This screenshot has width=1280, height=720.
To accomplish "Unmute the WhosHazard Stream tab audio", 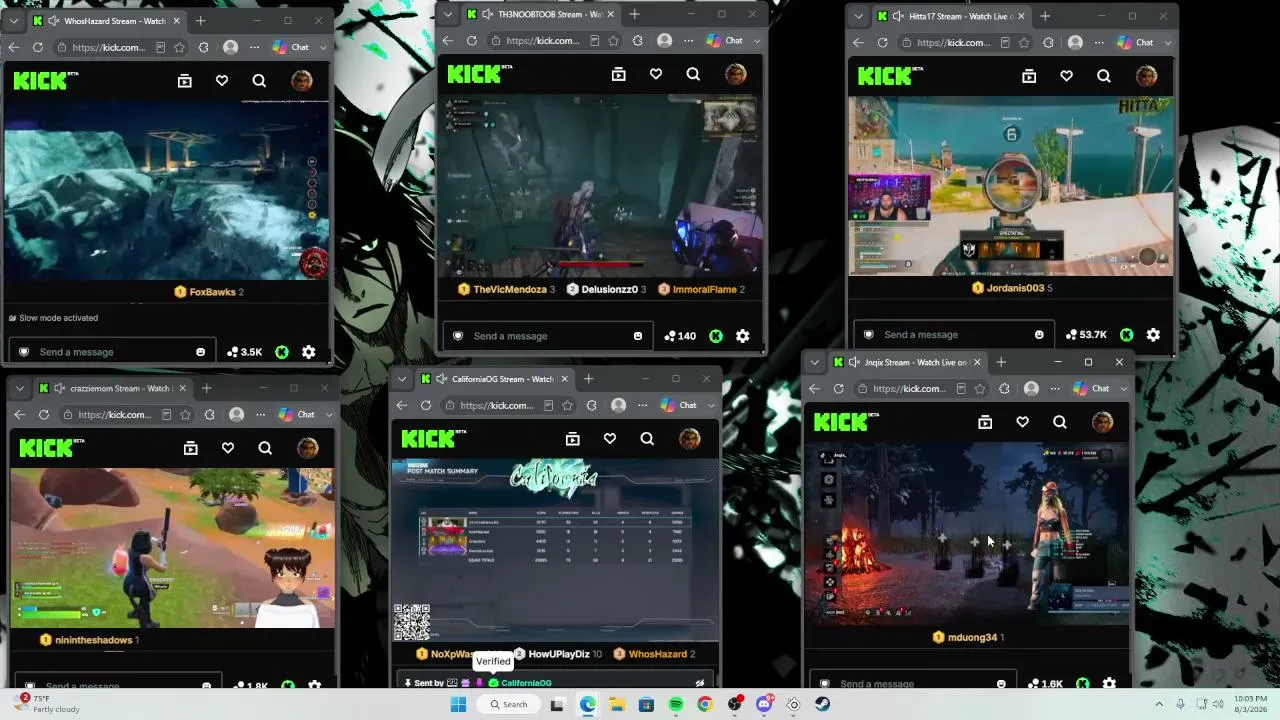I will point(54,21).
